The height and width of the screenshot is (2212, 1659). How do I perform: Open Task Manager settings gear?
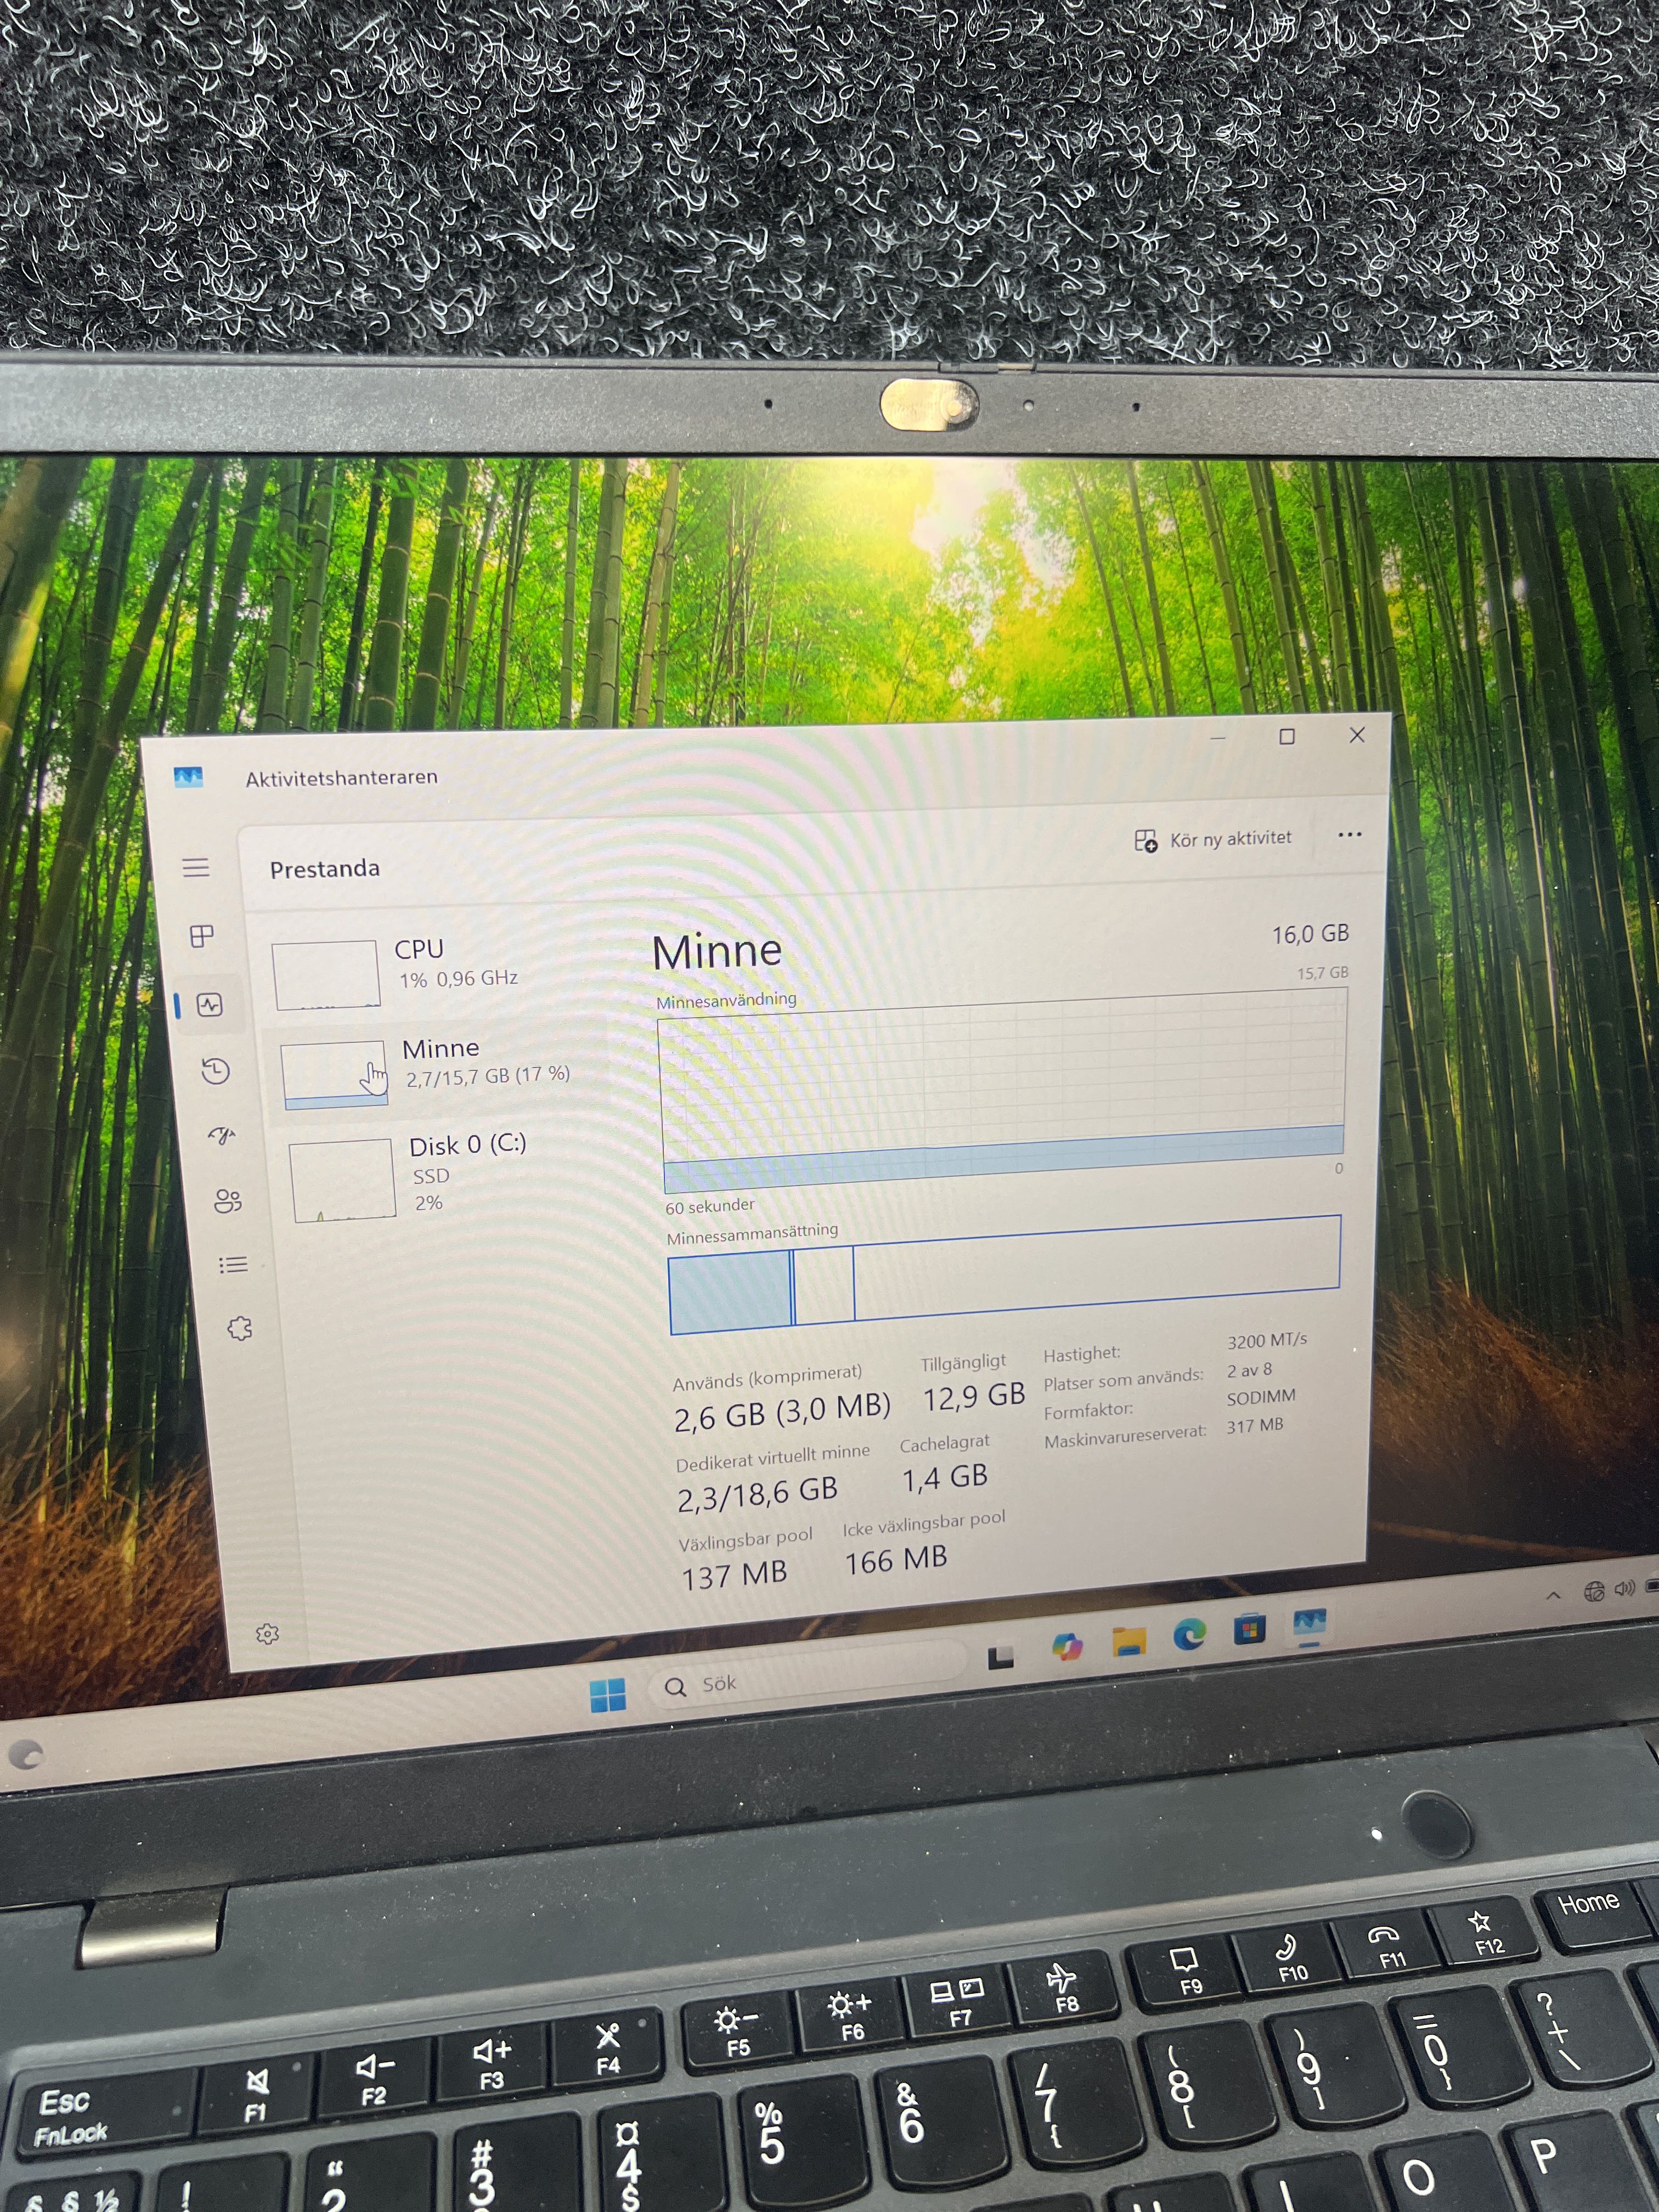click(267, 1634)
